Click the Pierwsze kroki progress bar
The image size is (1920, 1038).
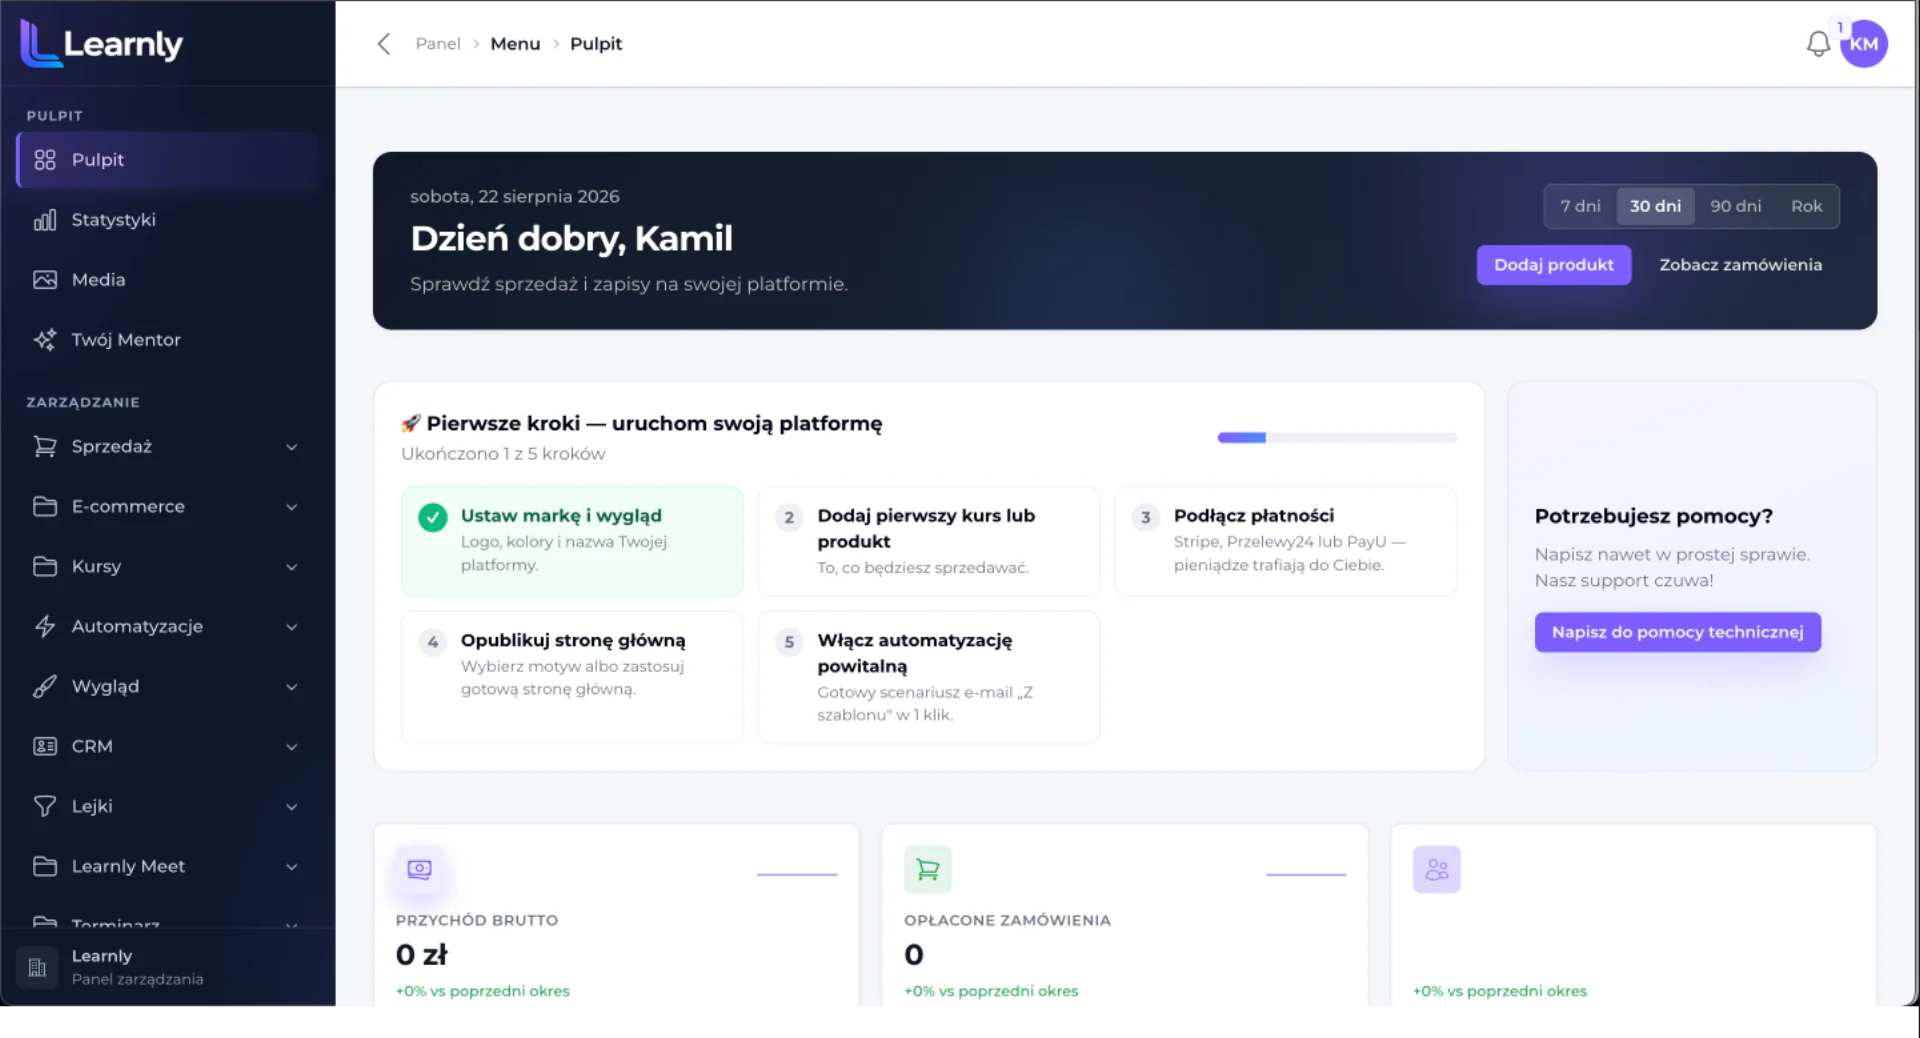pyautogui.click(x=1337, y=438)
